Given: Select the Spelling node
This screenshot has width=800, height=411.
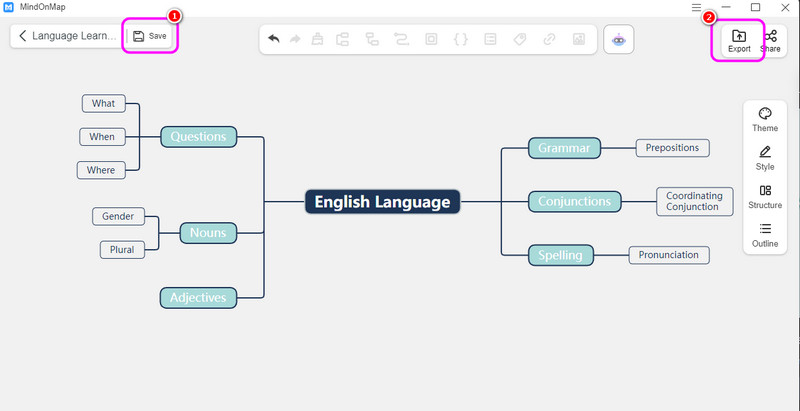Looking at the screenshot, I should [x=561, y=255].
